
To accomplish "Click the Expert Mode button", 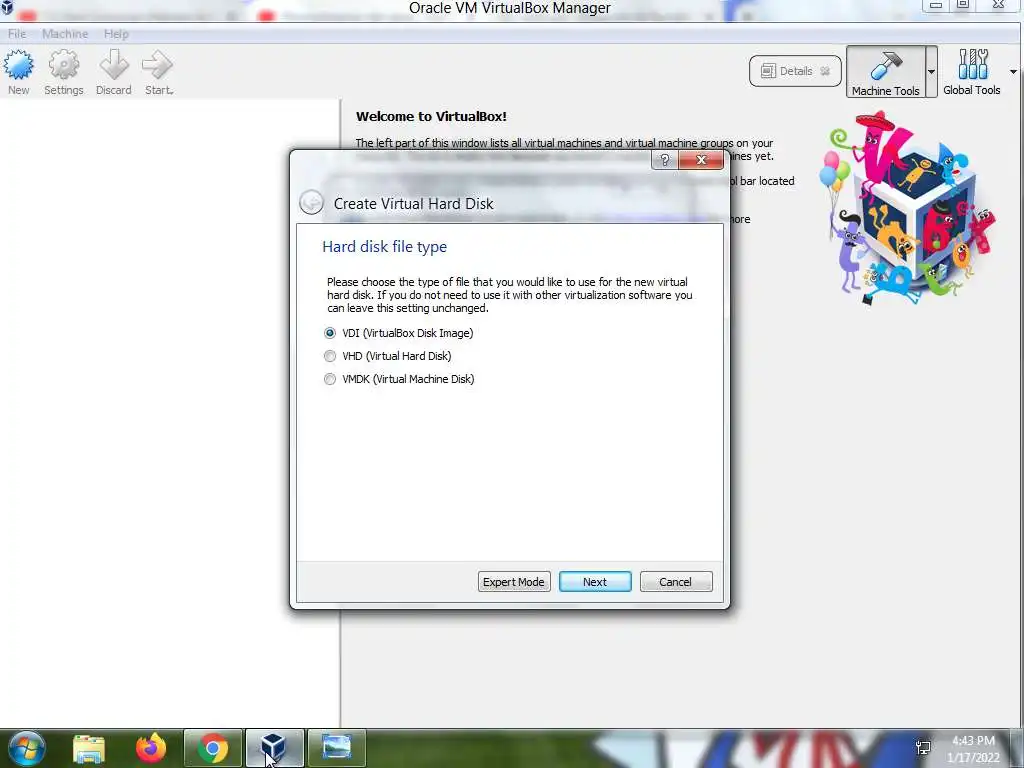I will tap(514, 582).
